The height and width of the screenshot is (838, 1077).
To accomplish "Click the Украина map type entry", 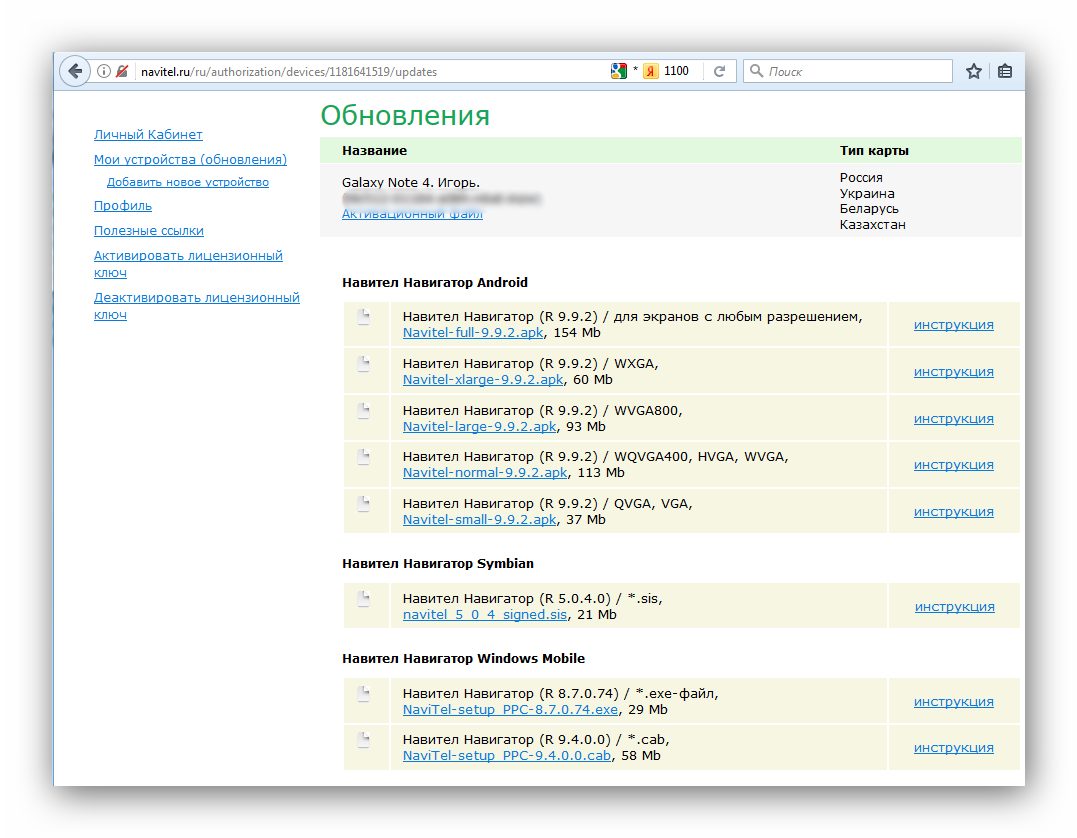I will pos(867,193).
